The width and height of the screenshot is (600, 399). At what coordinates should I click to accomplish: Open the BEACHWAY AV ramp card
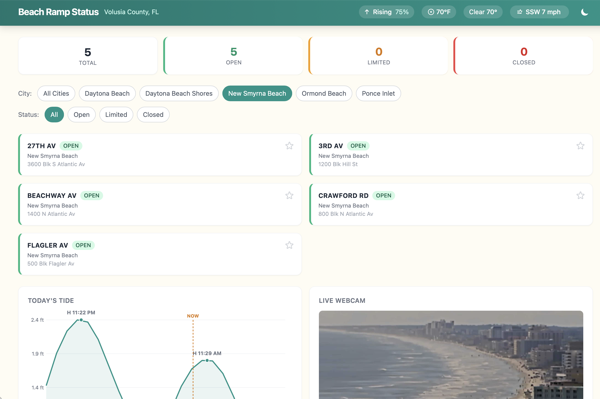[x=160, y=204]
